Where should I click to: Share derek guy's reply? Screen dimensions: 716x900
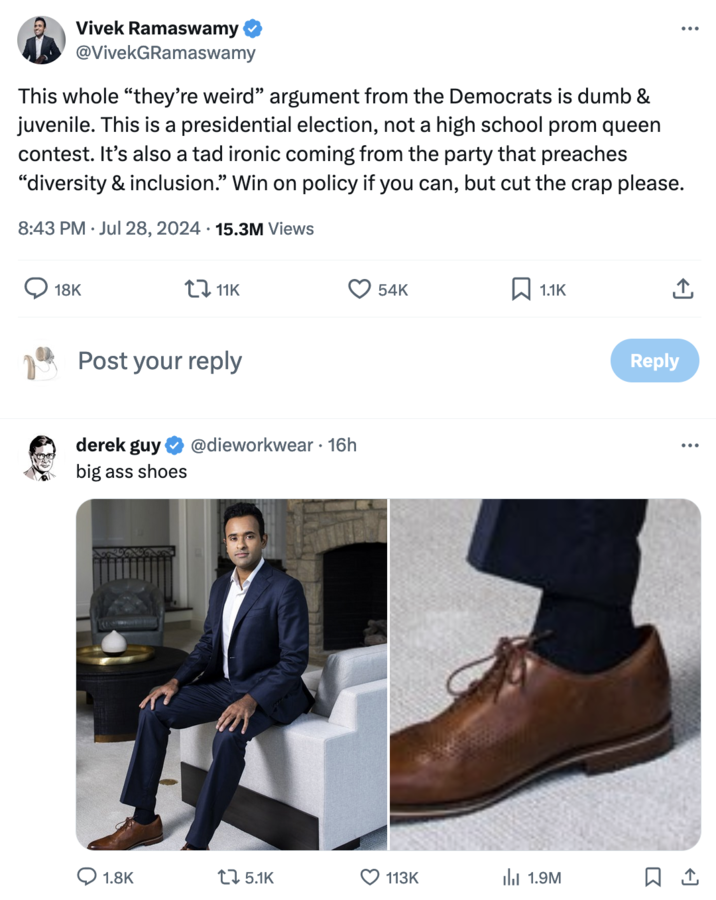coord(689,877)
